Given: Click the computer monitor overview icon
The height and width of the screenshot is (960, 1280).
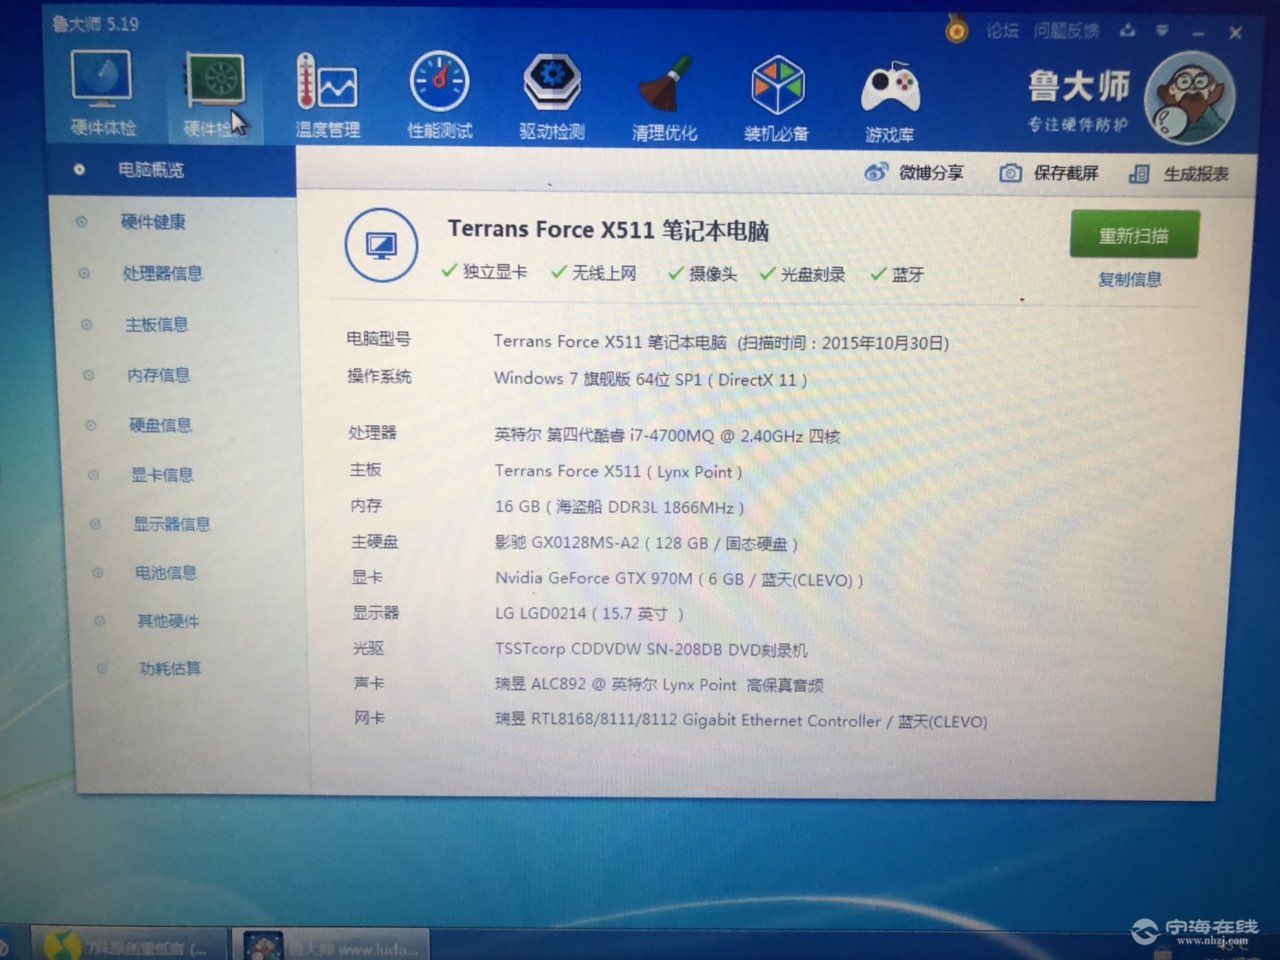Looking at the screenshot, I should [381, 245].
